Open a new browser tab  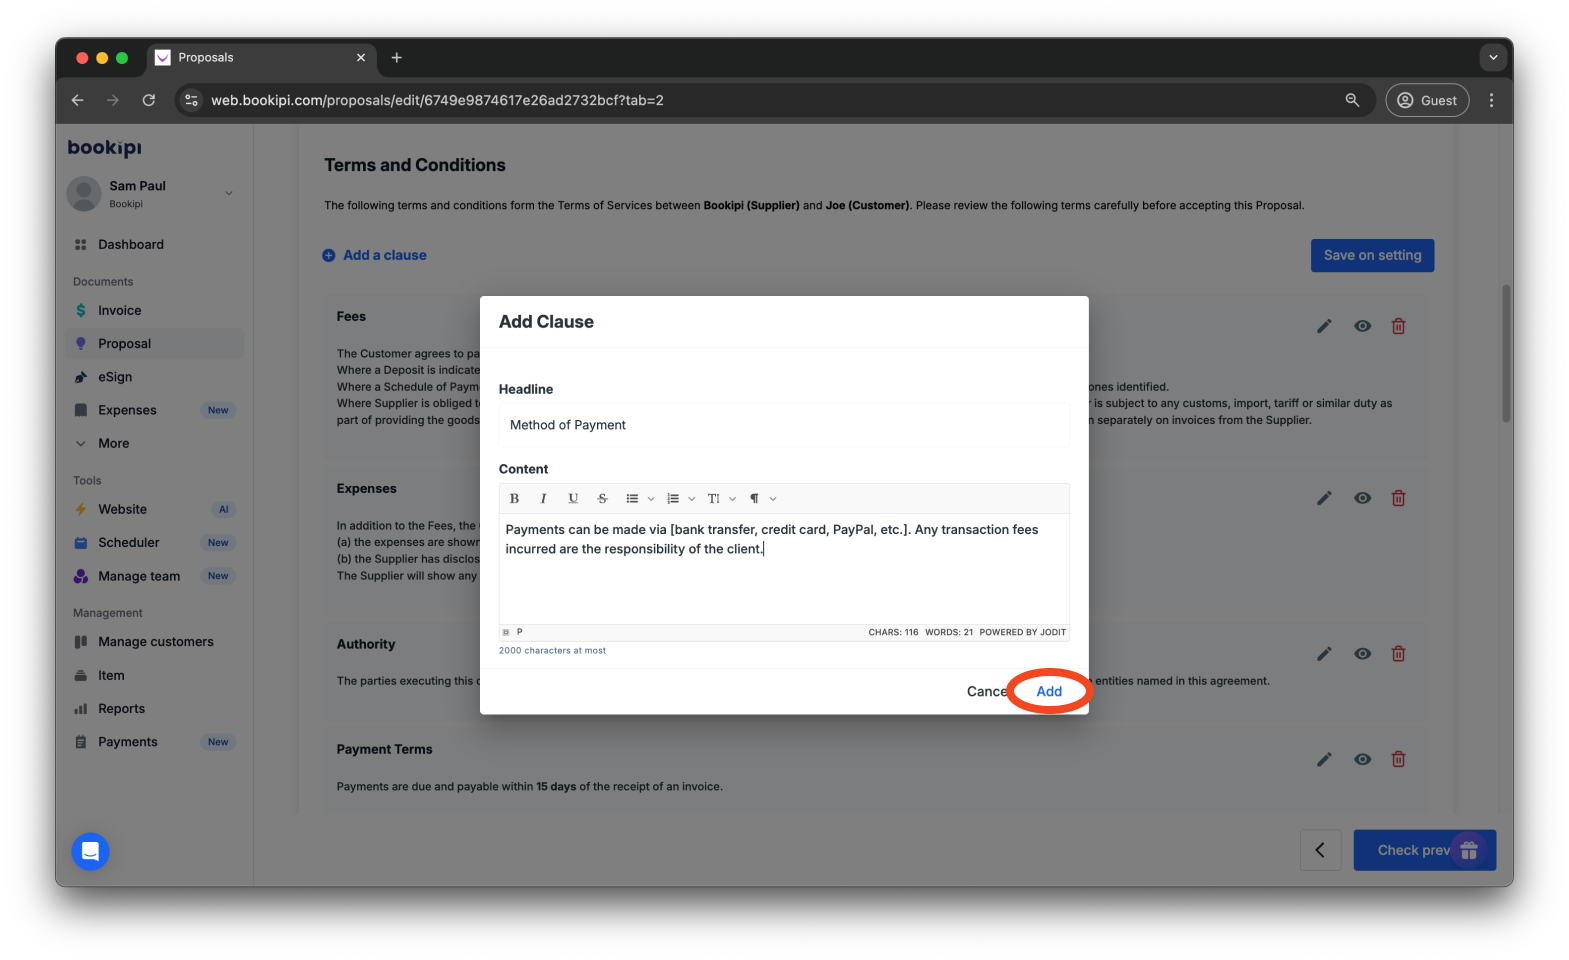pyautogui.click(x=396, y=57)
